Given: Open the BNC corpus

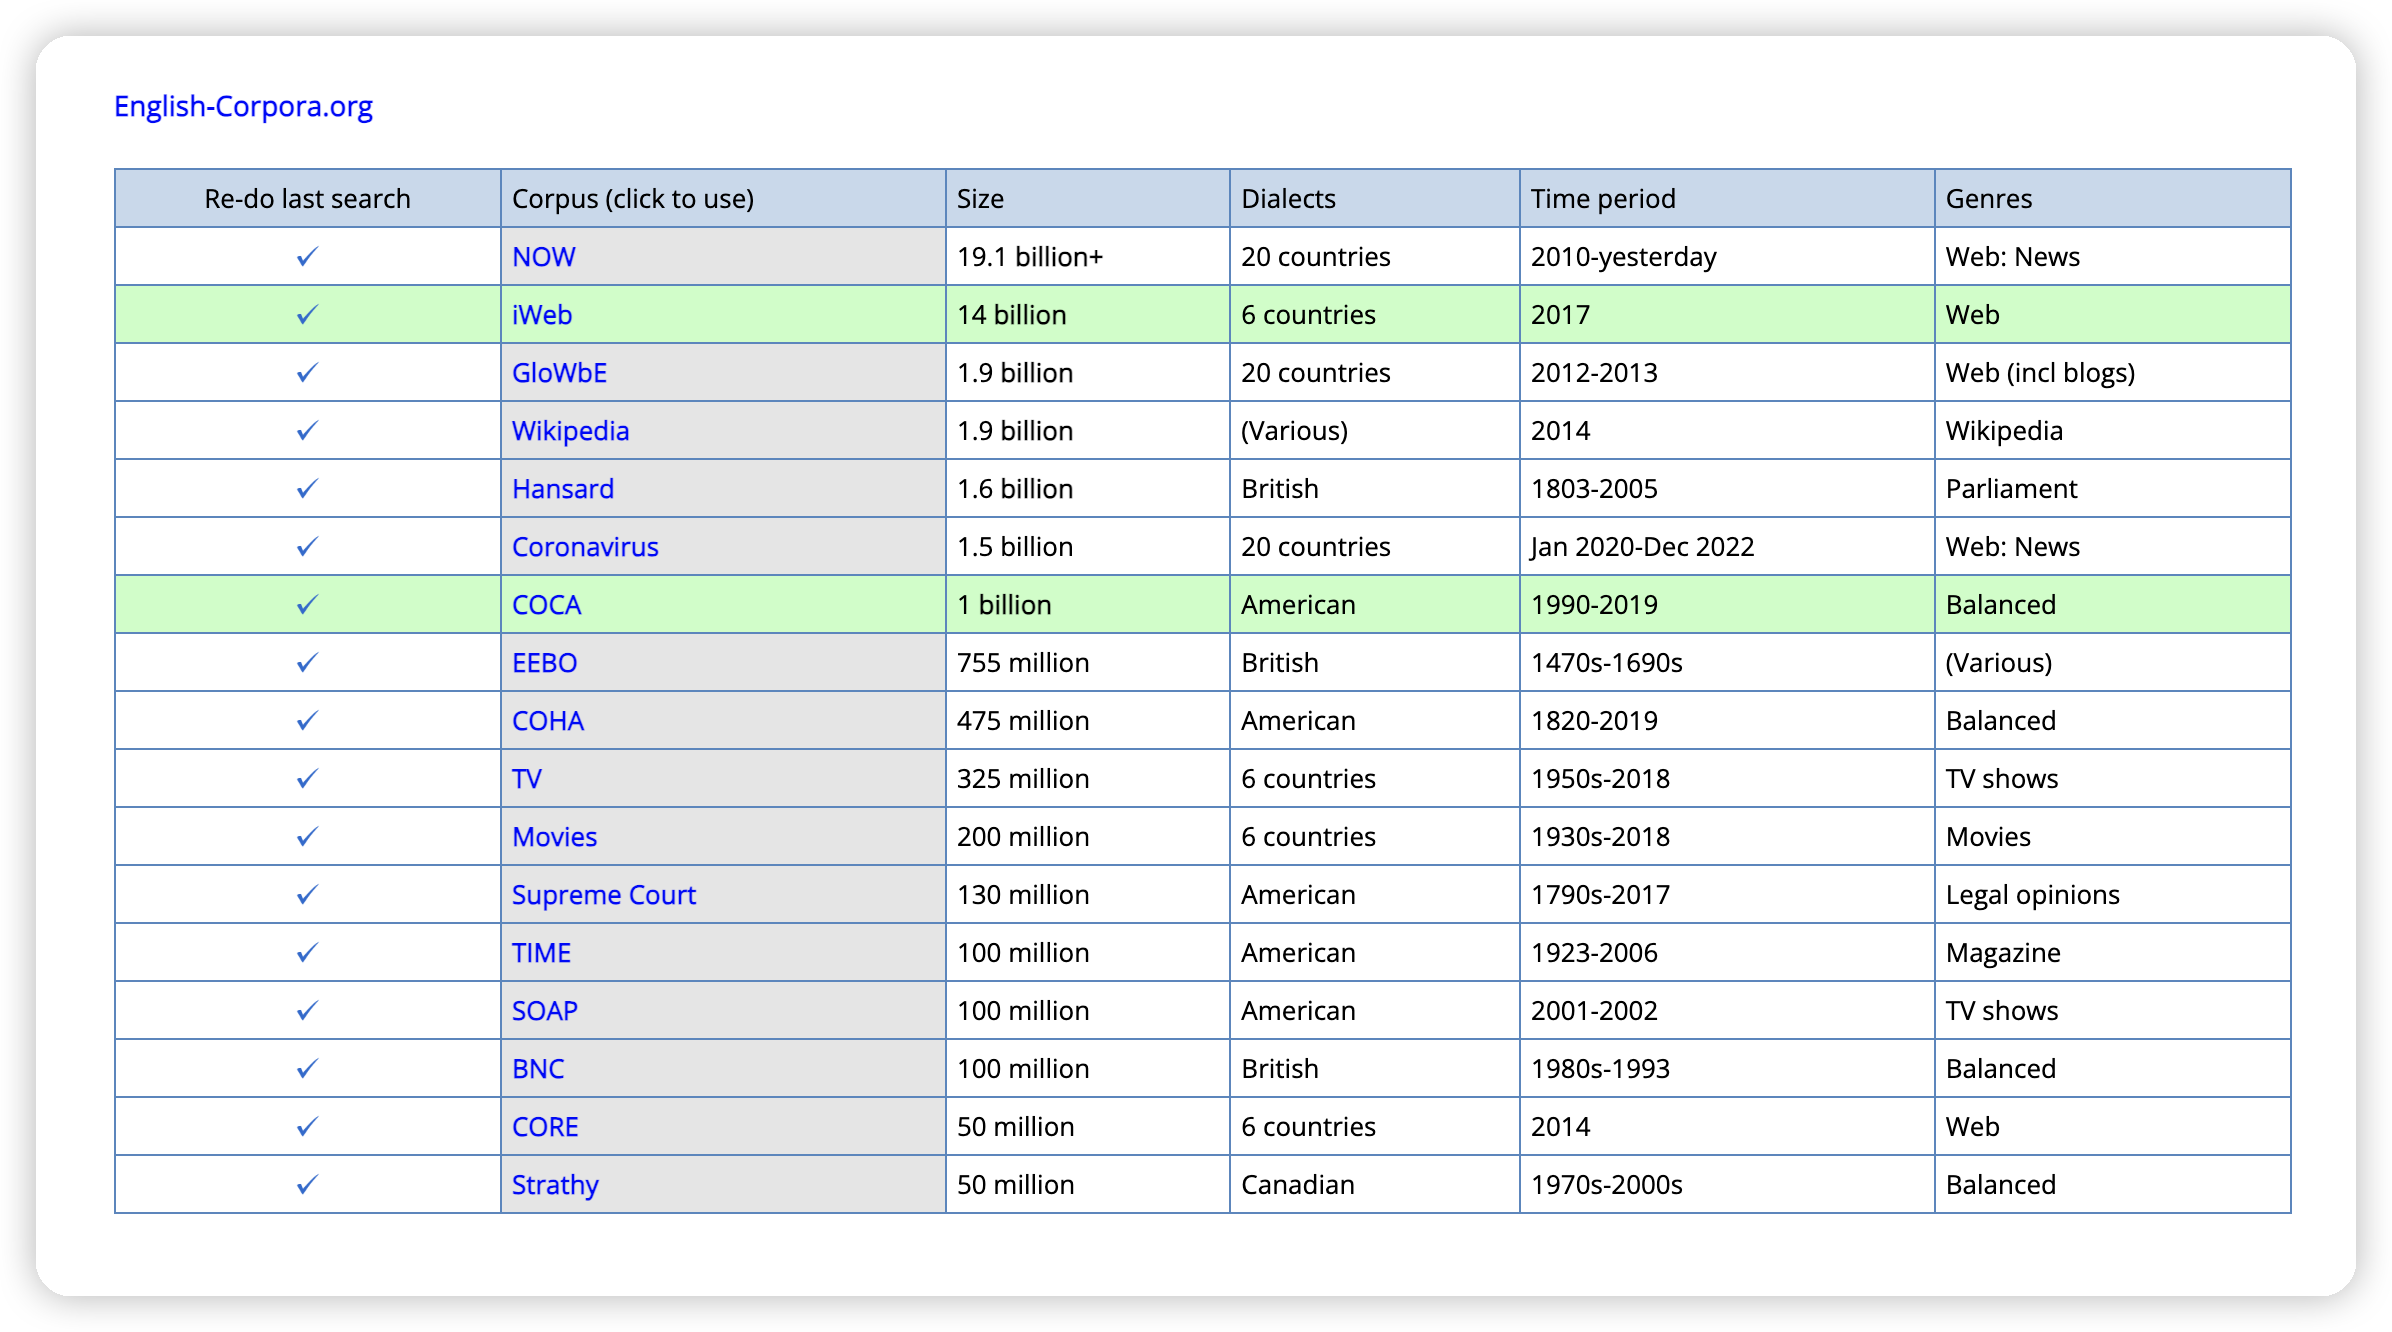Looking at the screenshot, I should click(538, 1069).
